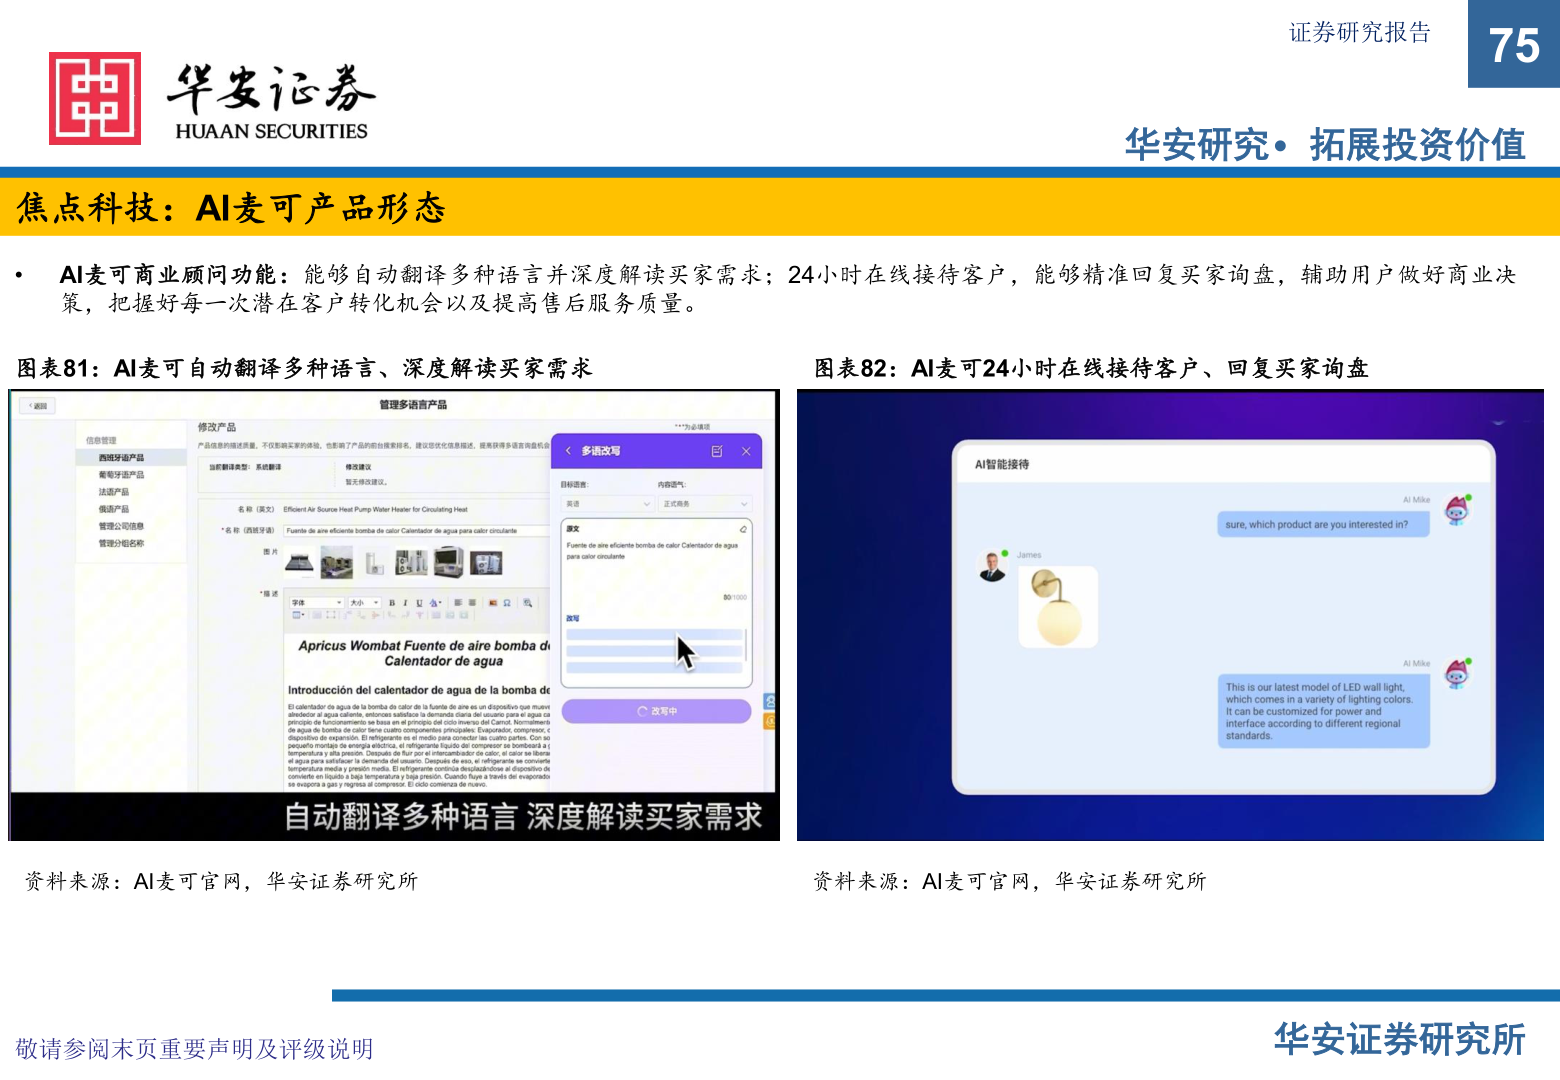The height and width of the screenshot is (1080, 1560).
Task: Click the align left icon
Action: coord(457,603)
